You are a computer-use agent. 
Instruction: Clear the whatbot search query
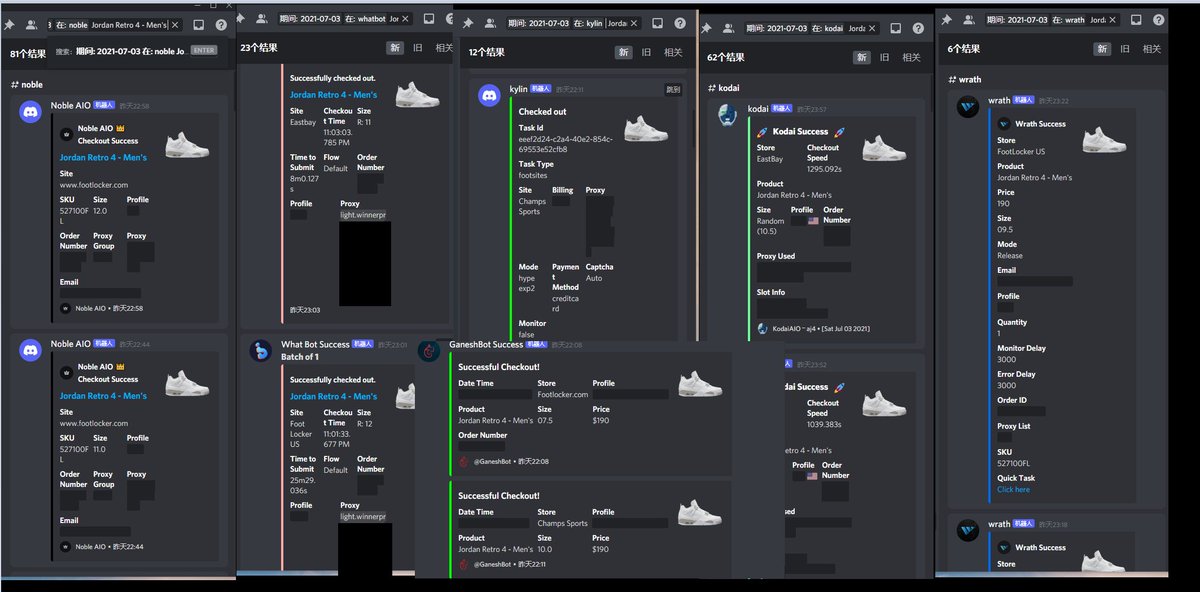tap(406, 19)
